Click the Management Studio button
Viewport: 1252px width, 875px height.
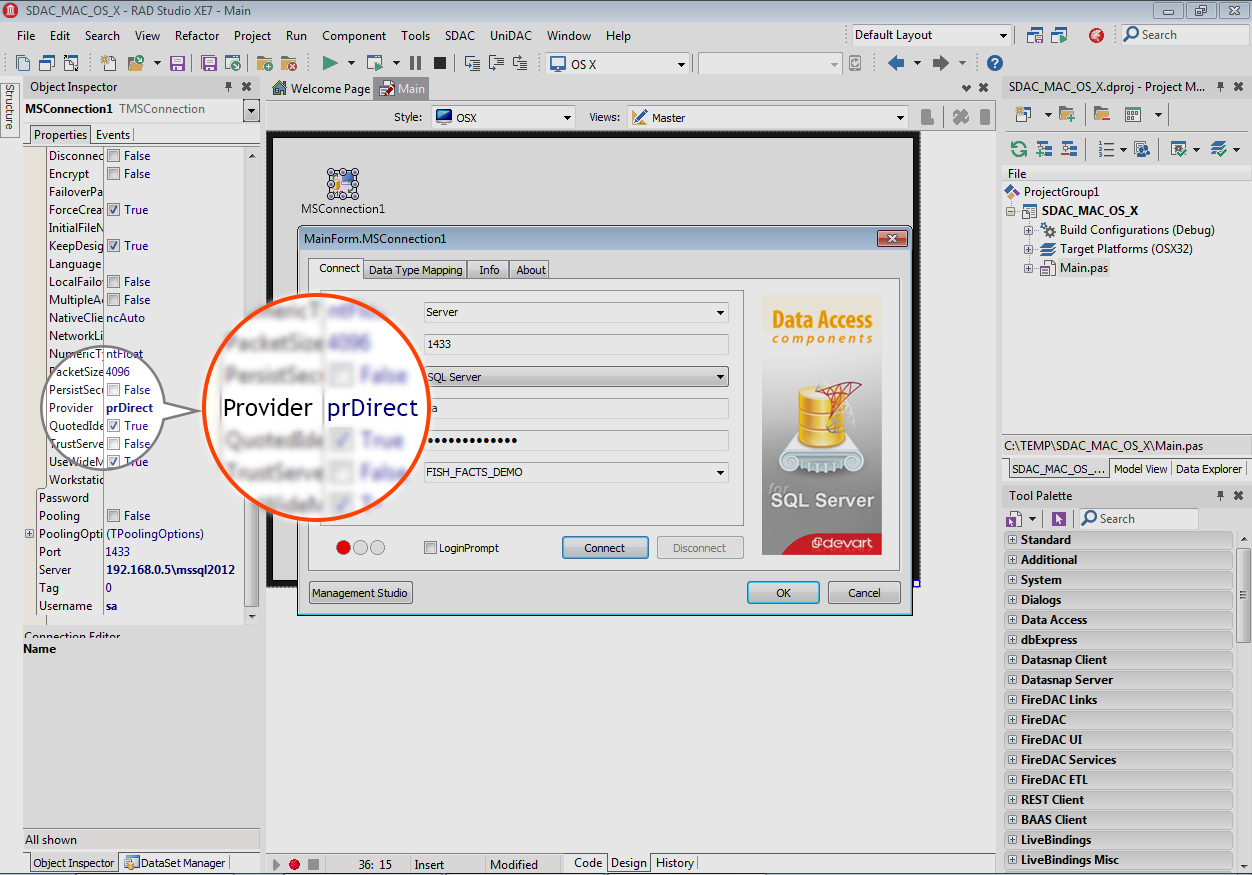(360, 593)
